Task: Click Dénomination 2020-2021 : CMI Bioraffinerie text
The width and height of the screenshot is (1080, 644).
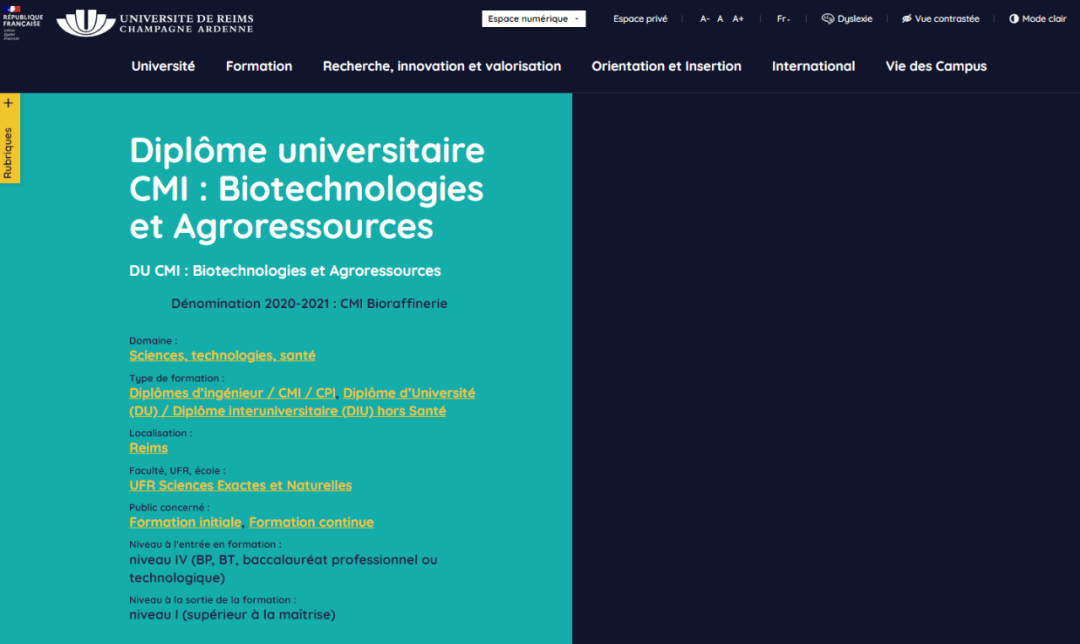Action: (309, 304)
